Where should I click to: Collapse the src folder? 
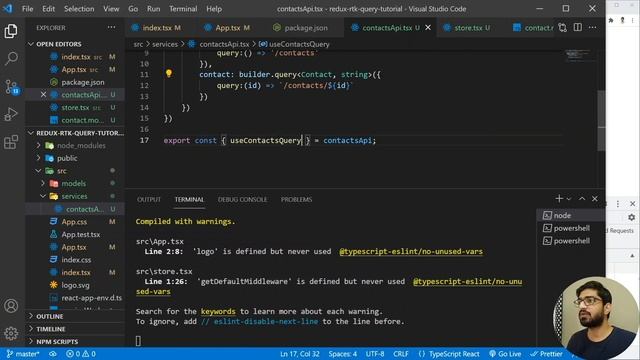coord(75,171)
